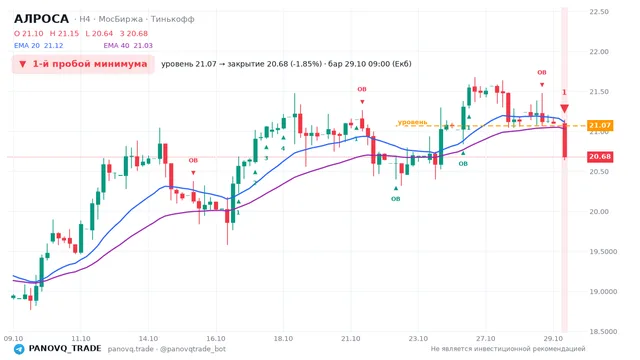This screenshot has width=640, height=360.
Task: Click the 19.5000 price axis label
Action: [603, 252]
